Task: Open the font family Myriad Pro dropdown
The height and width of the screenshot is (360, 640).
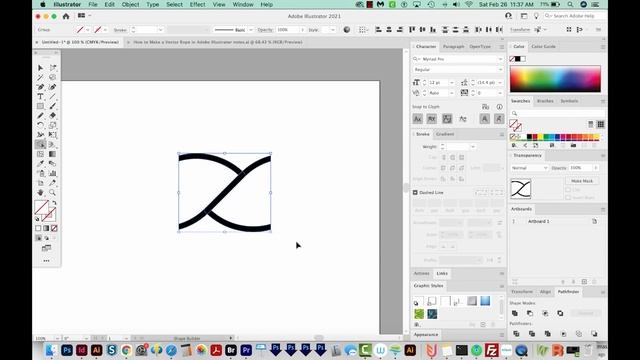Action: pos(500,59)
